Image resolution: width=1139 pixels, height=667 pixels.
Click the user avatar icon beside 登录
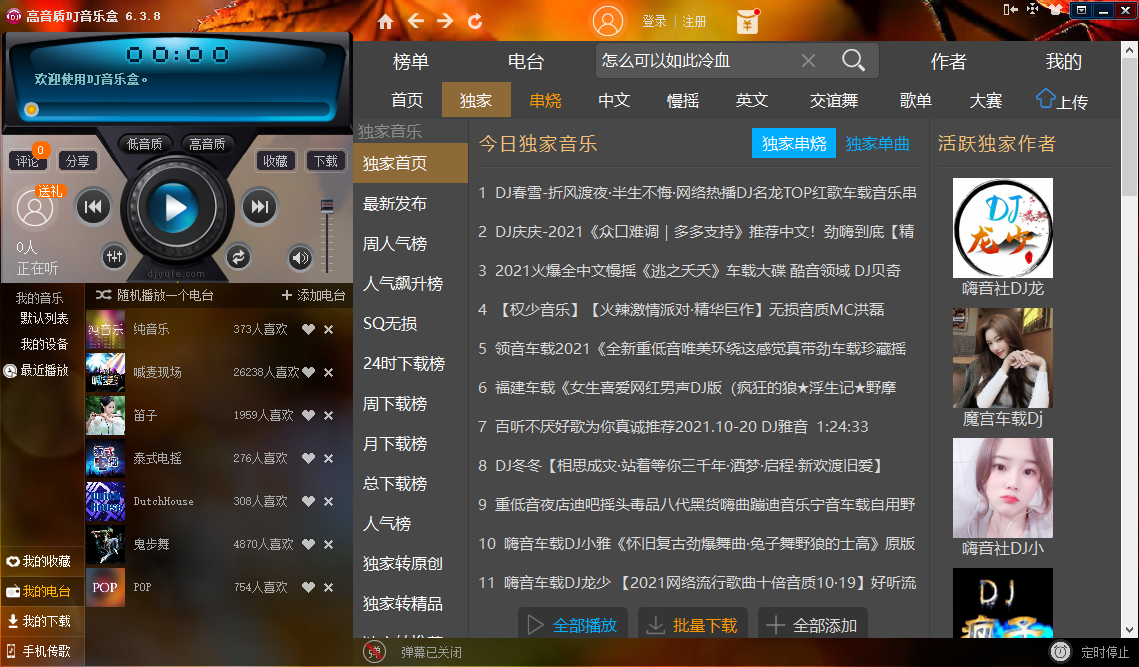click(x=608, y=20)
